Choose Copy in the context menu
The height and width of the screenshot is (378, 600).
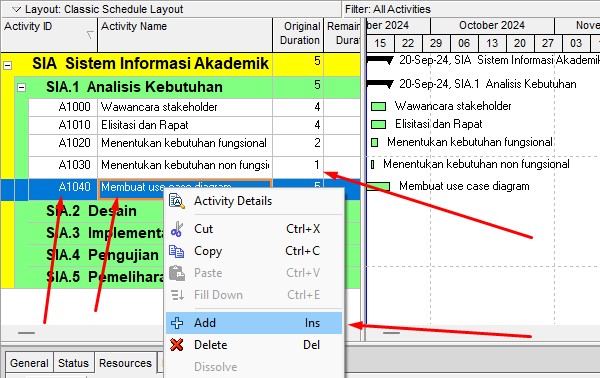point(254,251)
